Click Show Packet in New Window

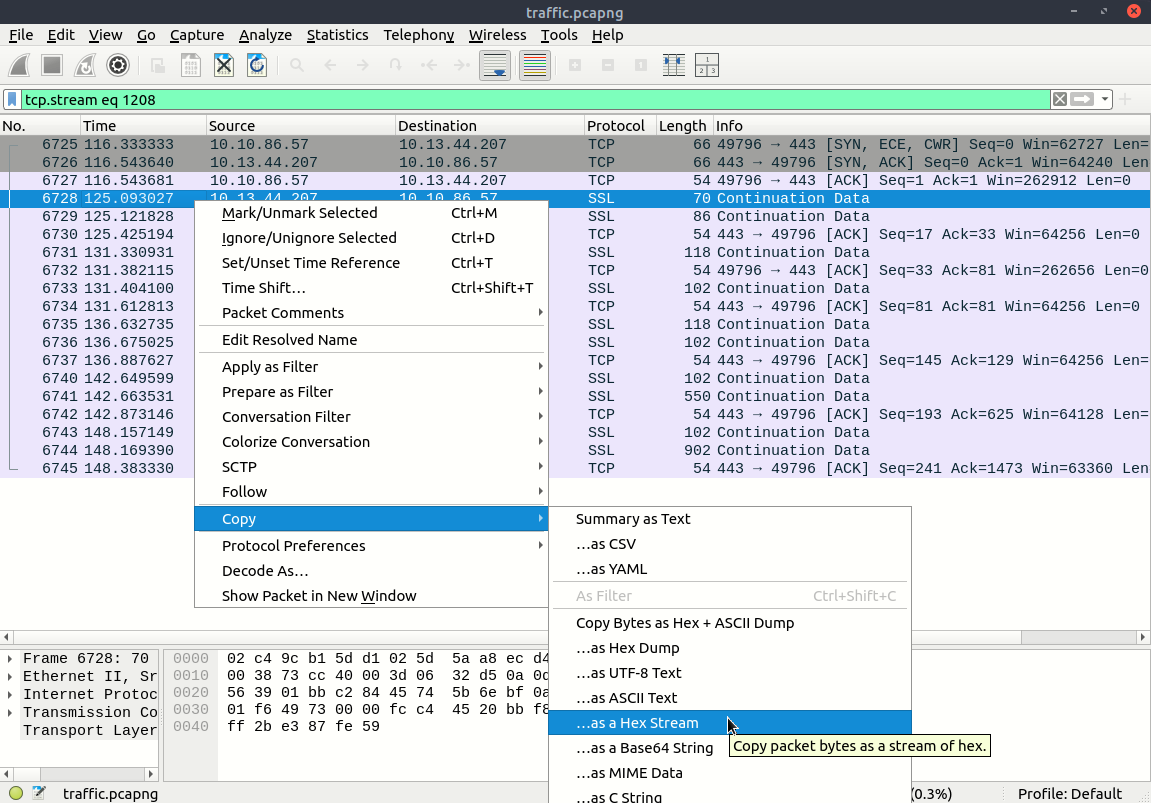click(x=318, y=596)
